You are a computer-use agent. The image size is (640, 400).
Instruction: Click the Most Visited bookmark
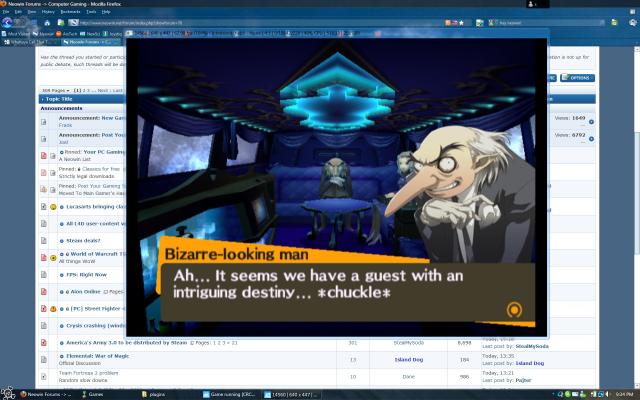point(16,34)
